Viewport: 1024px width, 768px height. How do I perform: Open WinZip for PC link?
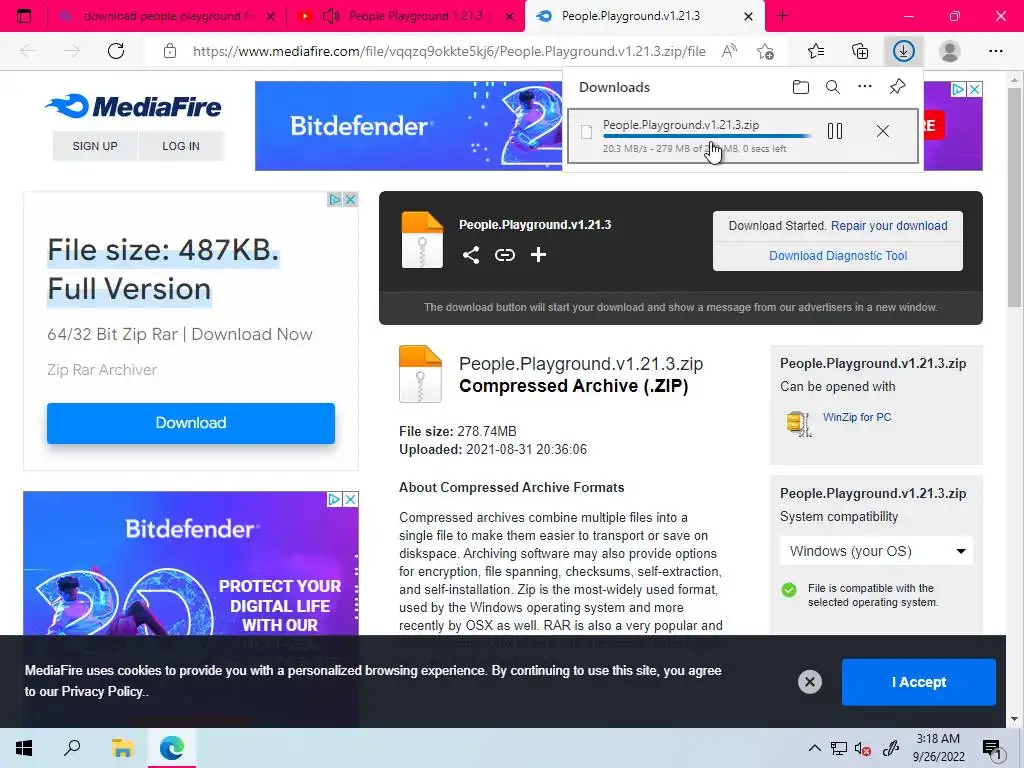[857, 417]
